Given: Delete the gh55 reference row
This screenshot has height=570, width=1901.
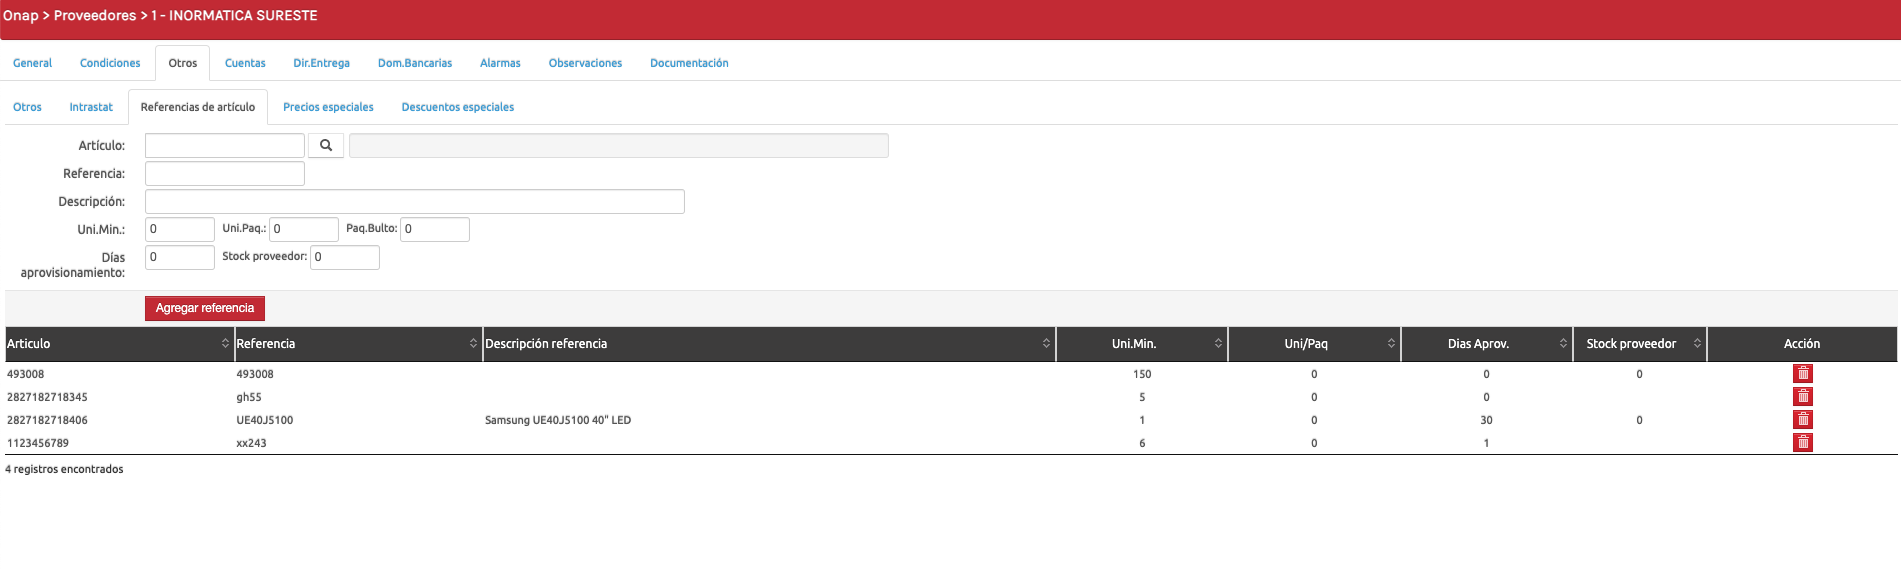Looking at the screenshot, I should 1802,397.
